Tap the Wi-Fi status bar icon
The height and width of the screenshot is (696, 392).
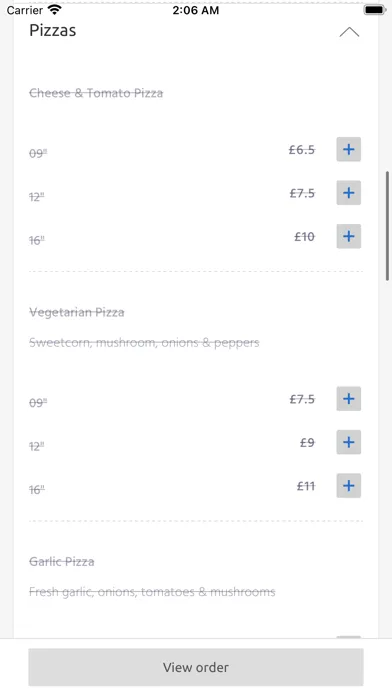(x=55, y=9)
